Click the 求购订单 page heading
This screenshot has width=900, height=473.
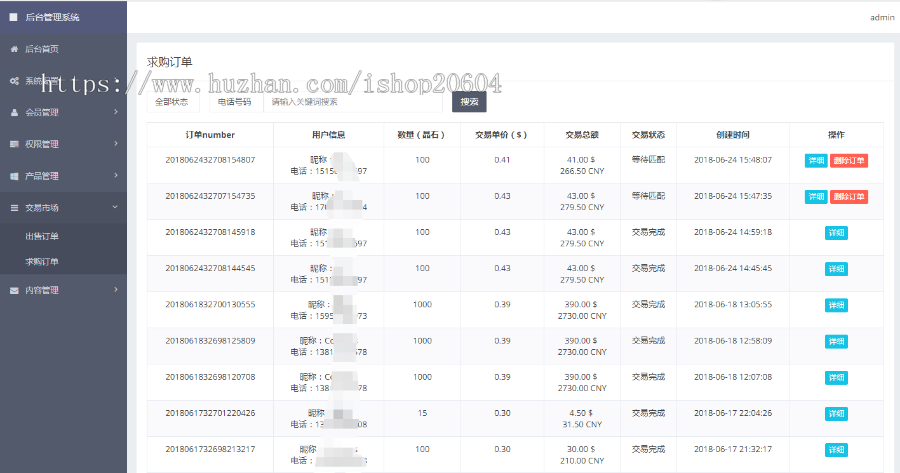click(x=169, y=62)
